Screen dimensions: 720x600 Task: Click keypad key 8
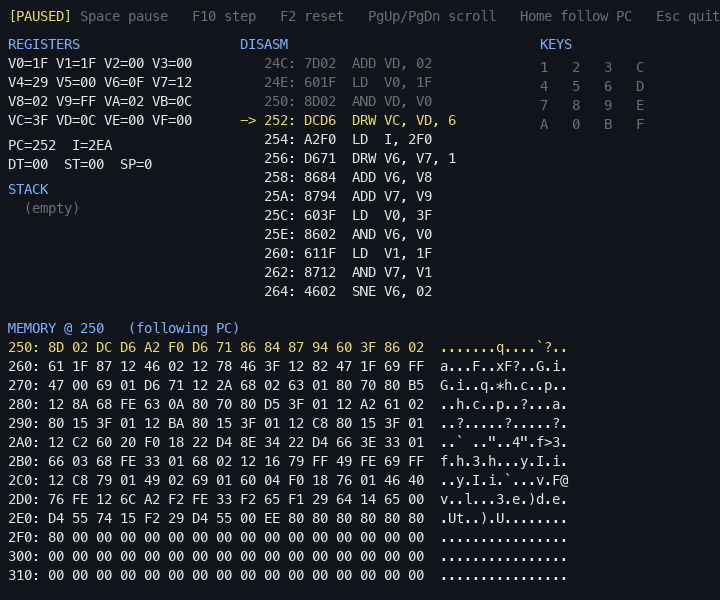[576, 106]
